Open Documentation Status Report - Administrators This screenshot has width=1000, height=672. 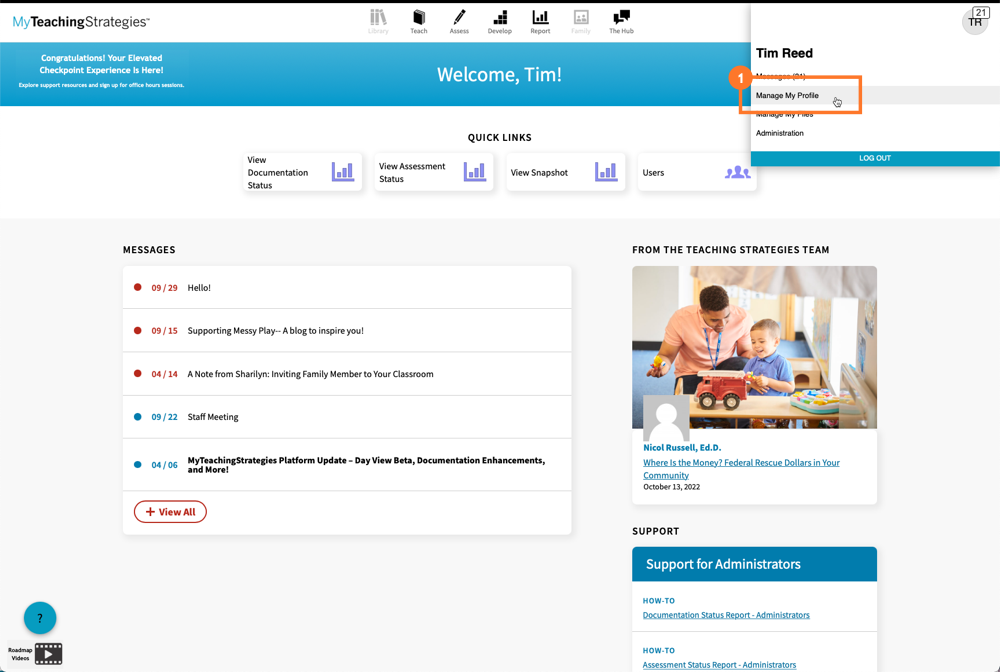coord(725,615)
